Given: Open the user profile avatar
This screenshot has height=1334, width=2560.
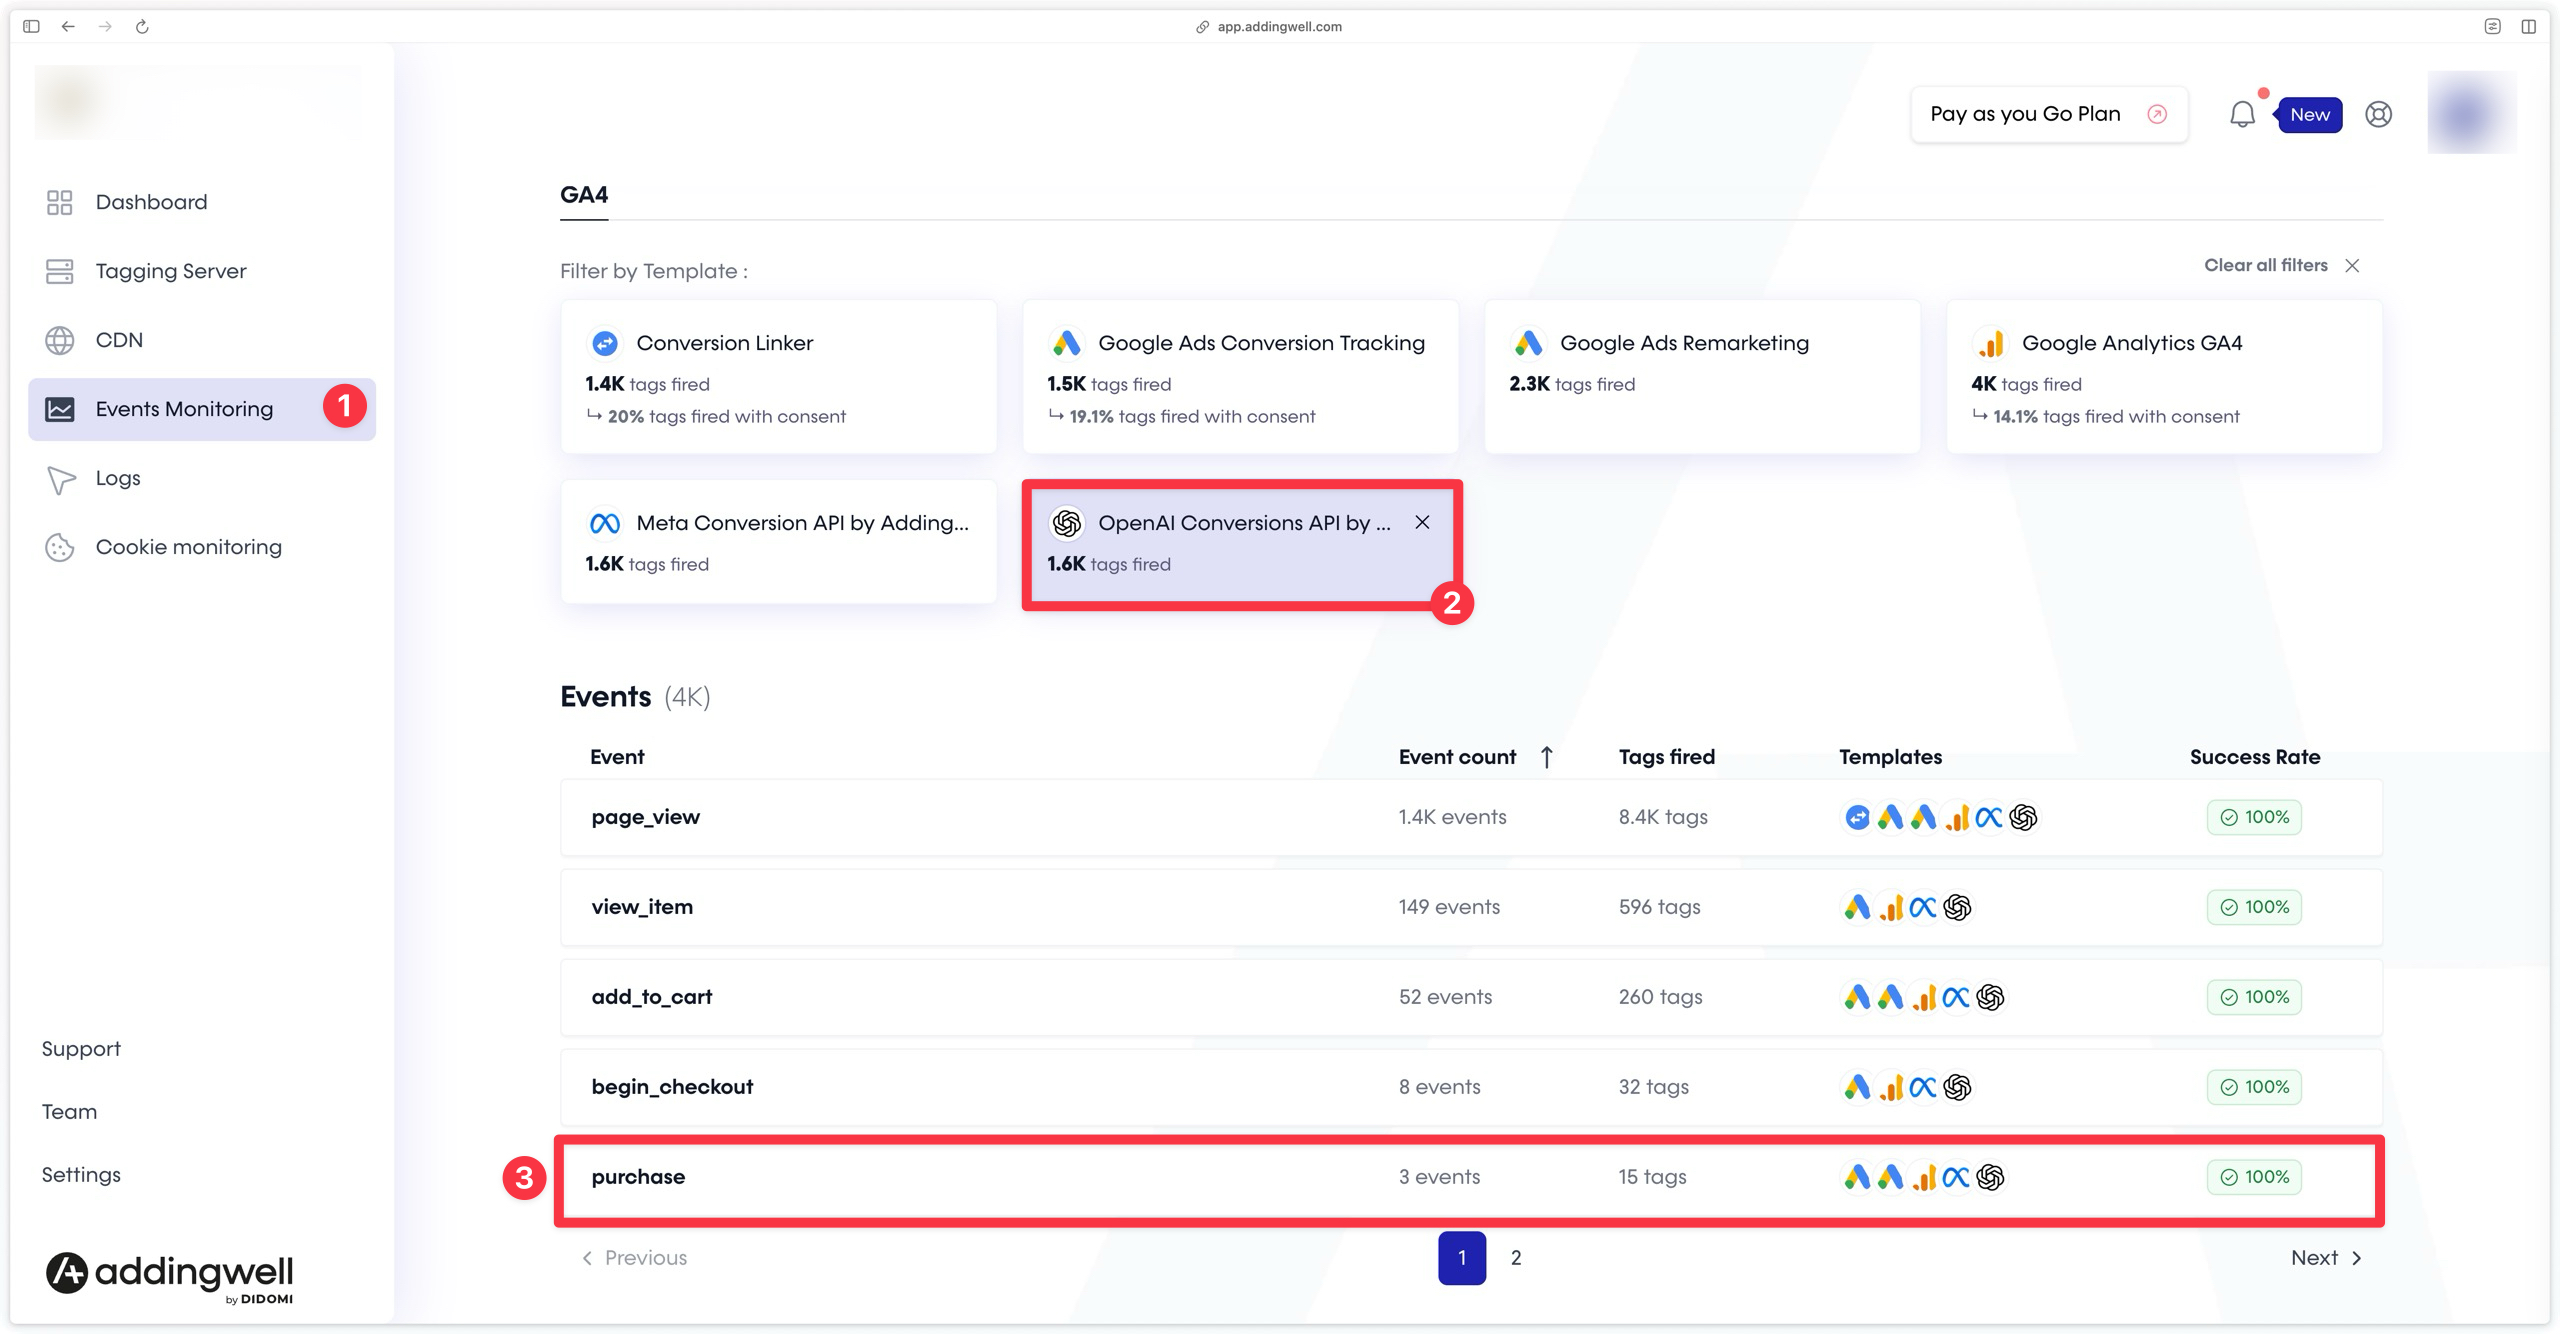Looking at the screenshot, I should point(2471,112).
